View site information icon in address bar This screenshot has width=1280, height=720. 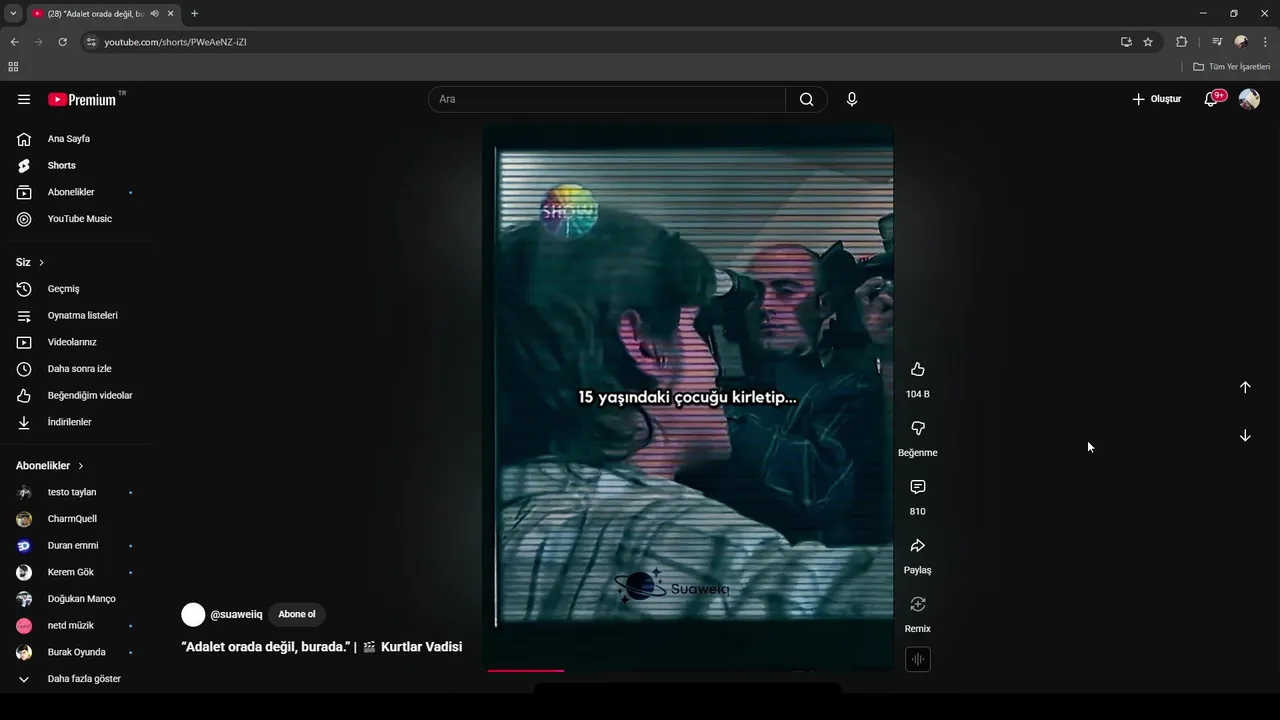[x=91, y=42]
